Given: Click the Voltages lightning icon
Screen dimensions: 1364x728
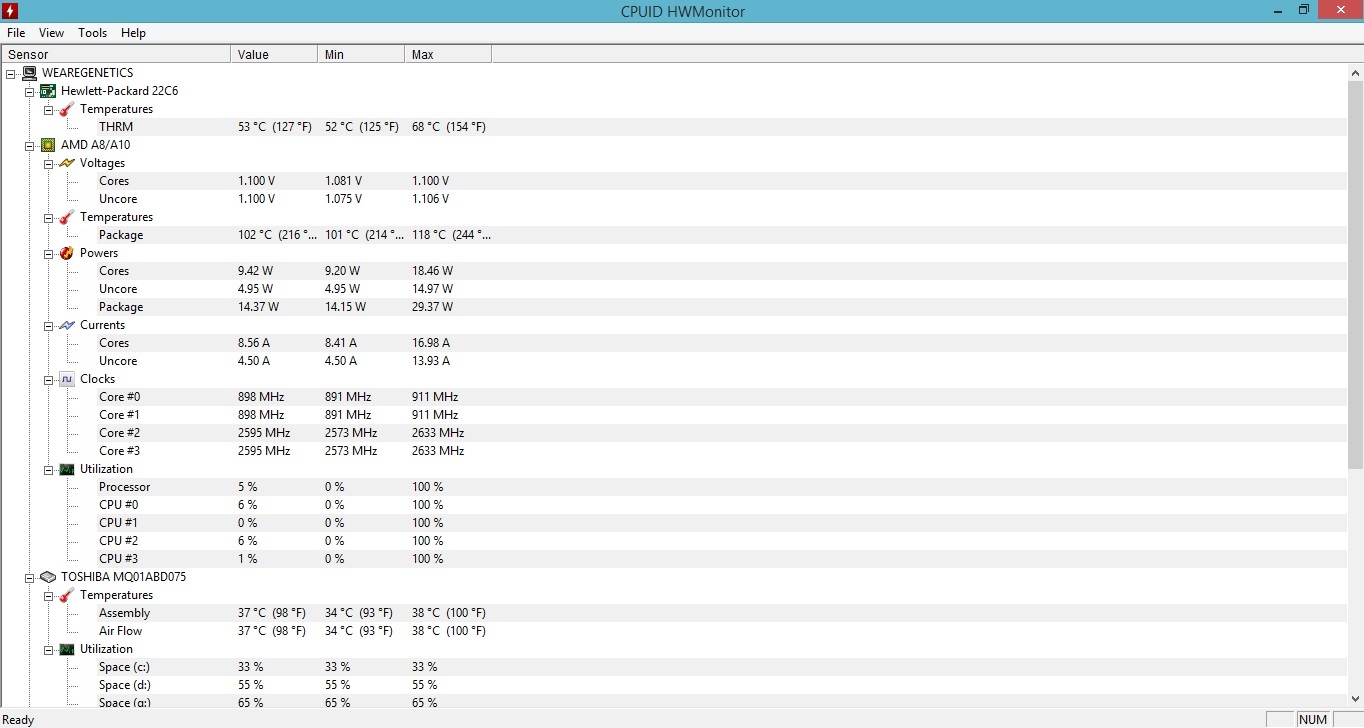Looking at the screenshot, I should coord(67,163).
